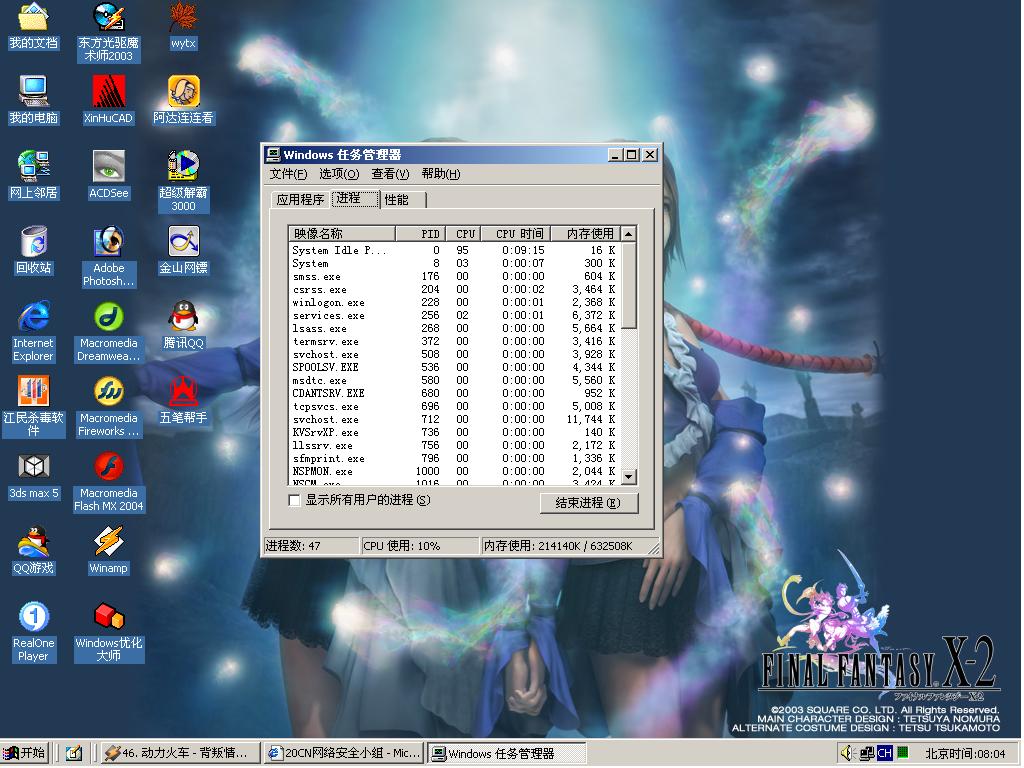Select the sfmprint.exe process row
Screen dimensions: 1024x768
click(x=455, y=458)
